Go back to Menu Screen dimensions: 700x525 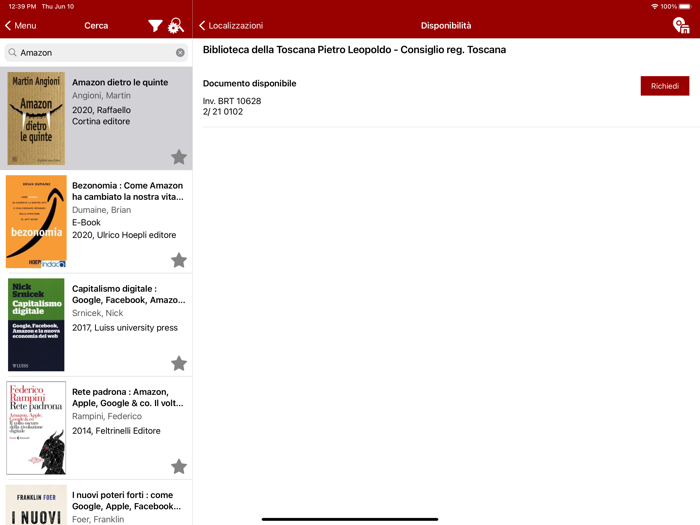pyautogui.click(x=20, y=26)
